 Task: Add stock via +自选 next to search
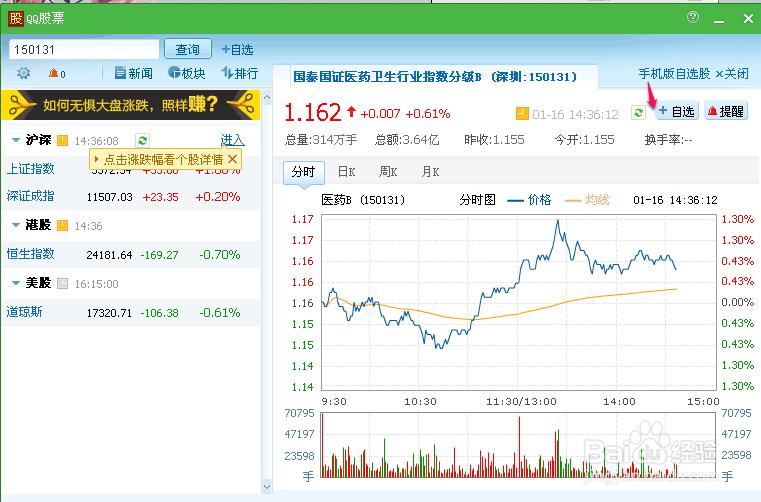pyautogui.click(x=237, y=50)
